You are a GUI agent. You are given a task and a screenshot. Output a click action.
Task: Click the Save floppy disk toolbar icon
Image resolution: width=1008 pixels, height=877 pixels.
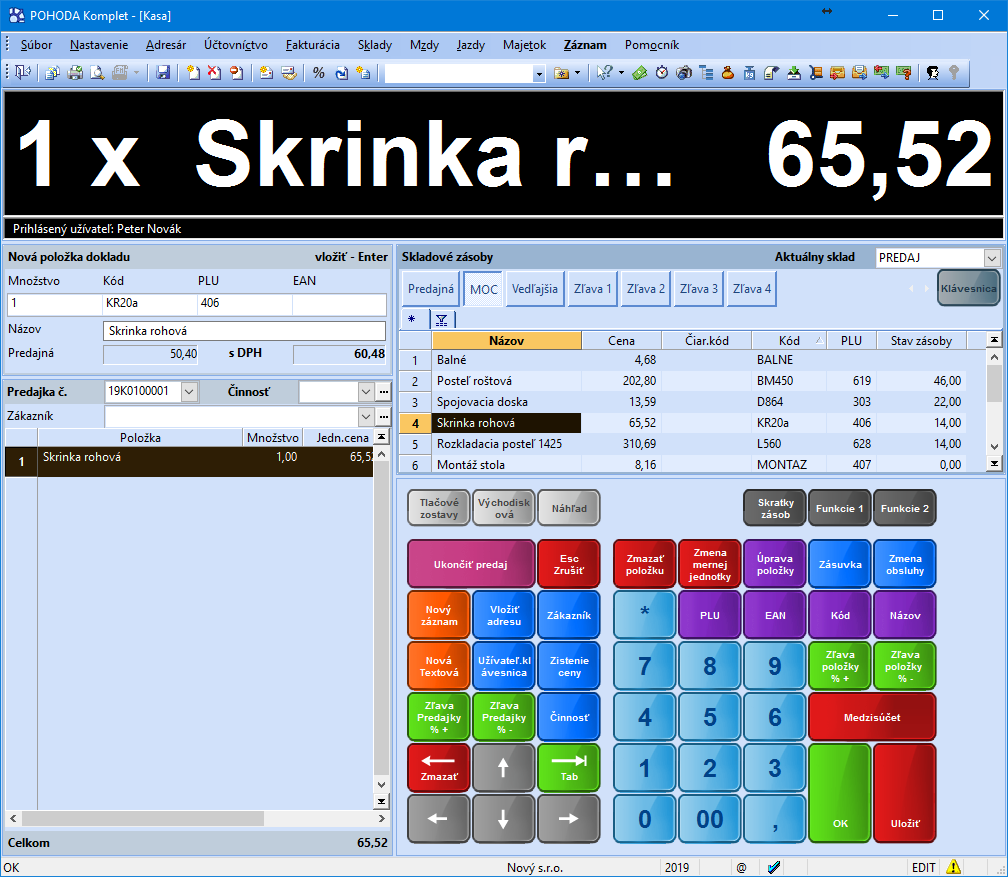pyautogui.click(x=163, y=73)
